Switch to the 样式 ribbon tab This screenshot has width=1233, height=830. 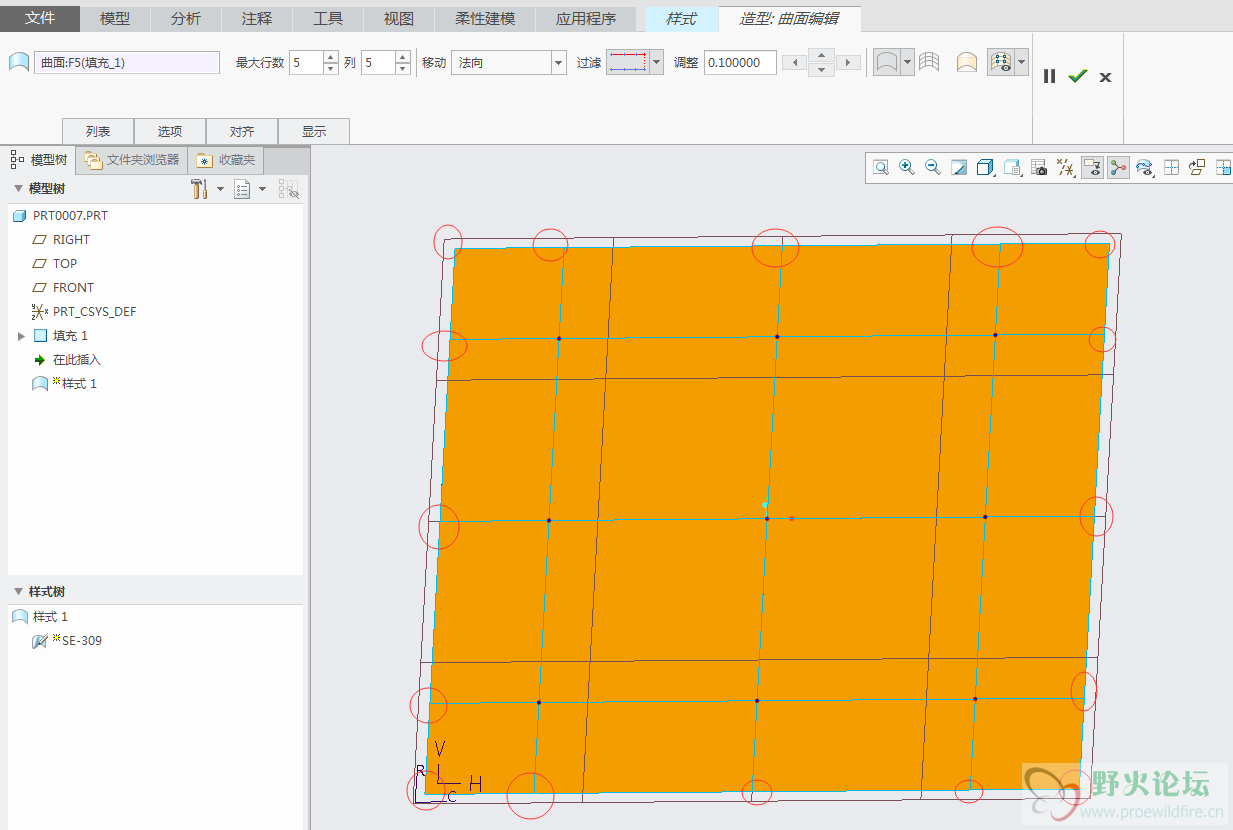(681, 18)
